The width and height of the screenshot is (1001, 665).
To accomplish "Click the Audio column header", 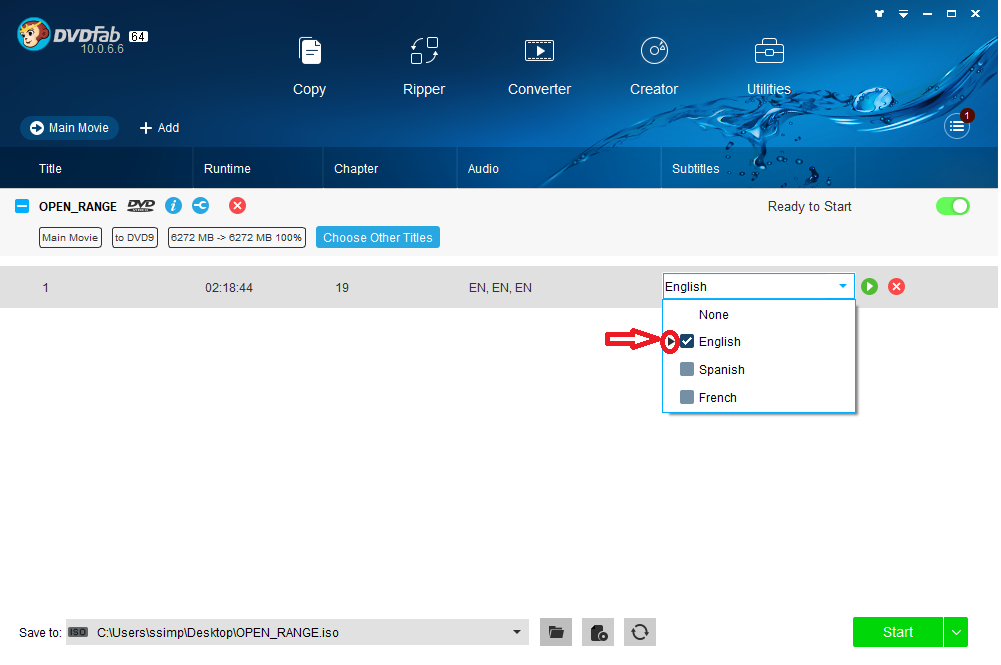I will 483,169.
